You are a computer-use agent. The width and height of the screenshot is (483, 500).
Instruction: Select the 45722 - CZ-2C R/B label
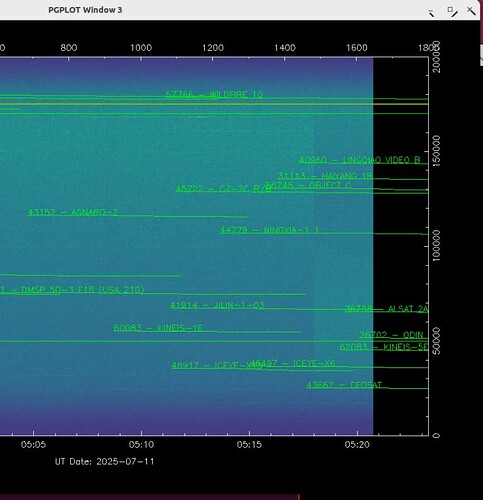point(224,188)
